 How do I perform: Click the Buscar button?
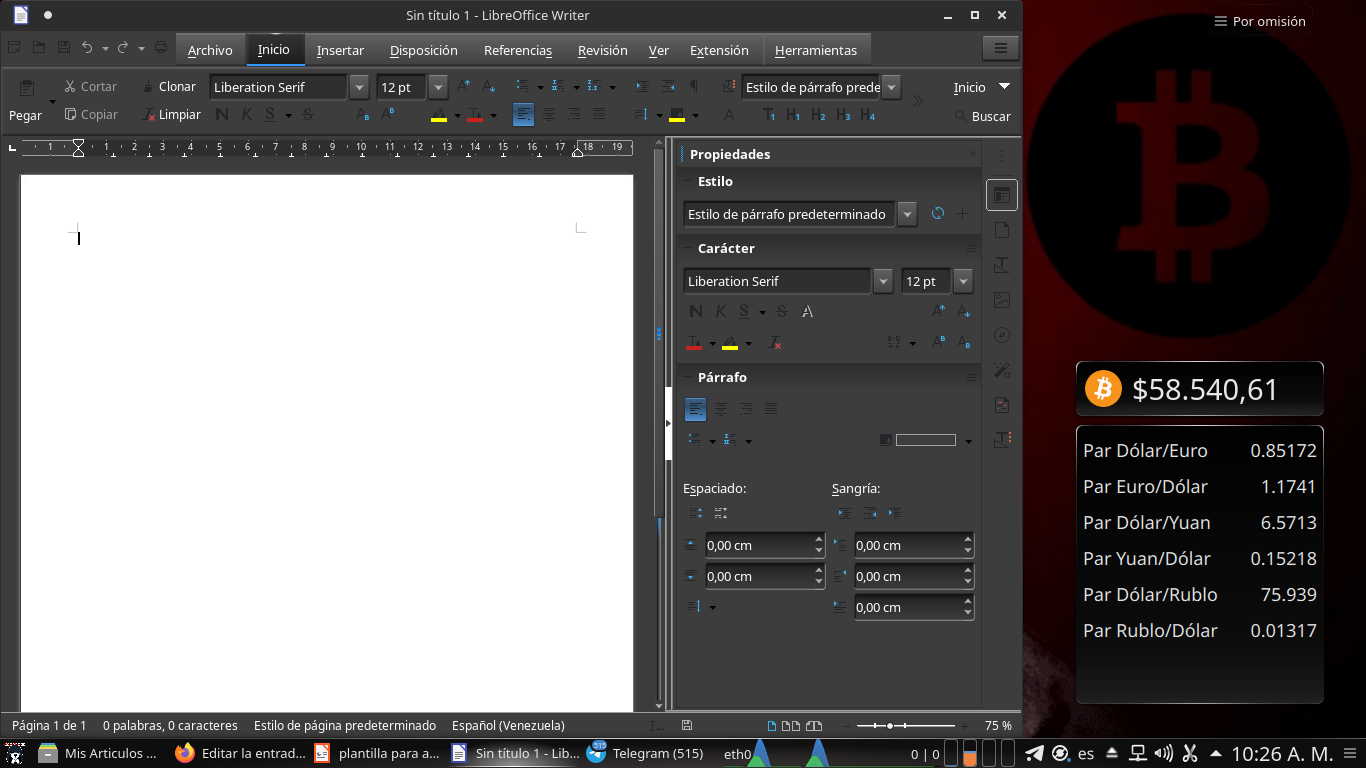click(982, 116)
